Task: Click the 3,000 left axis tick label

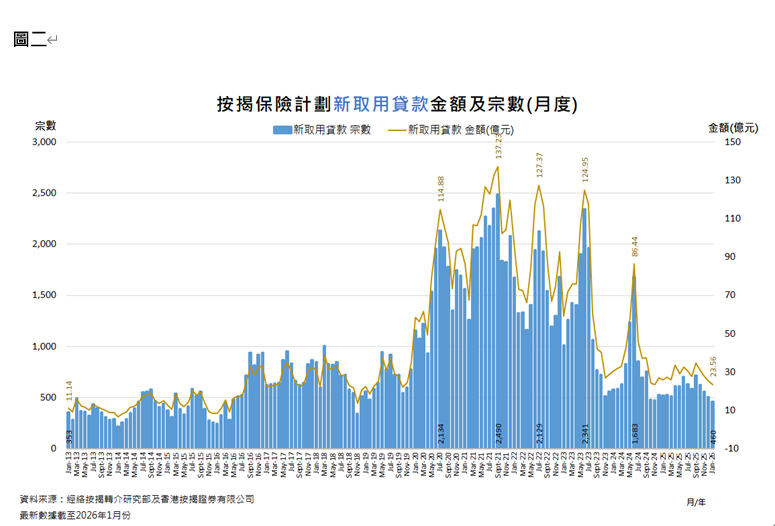Action: [44, 142]
